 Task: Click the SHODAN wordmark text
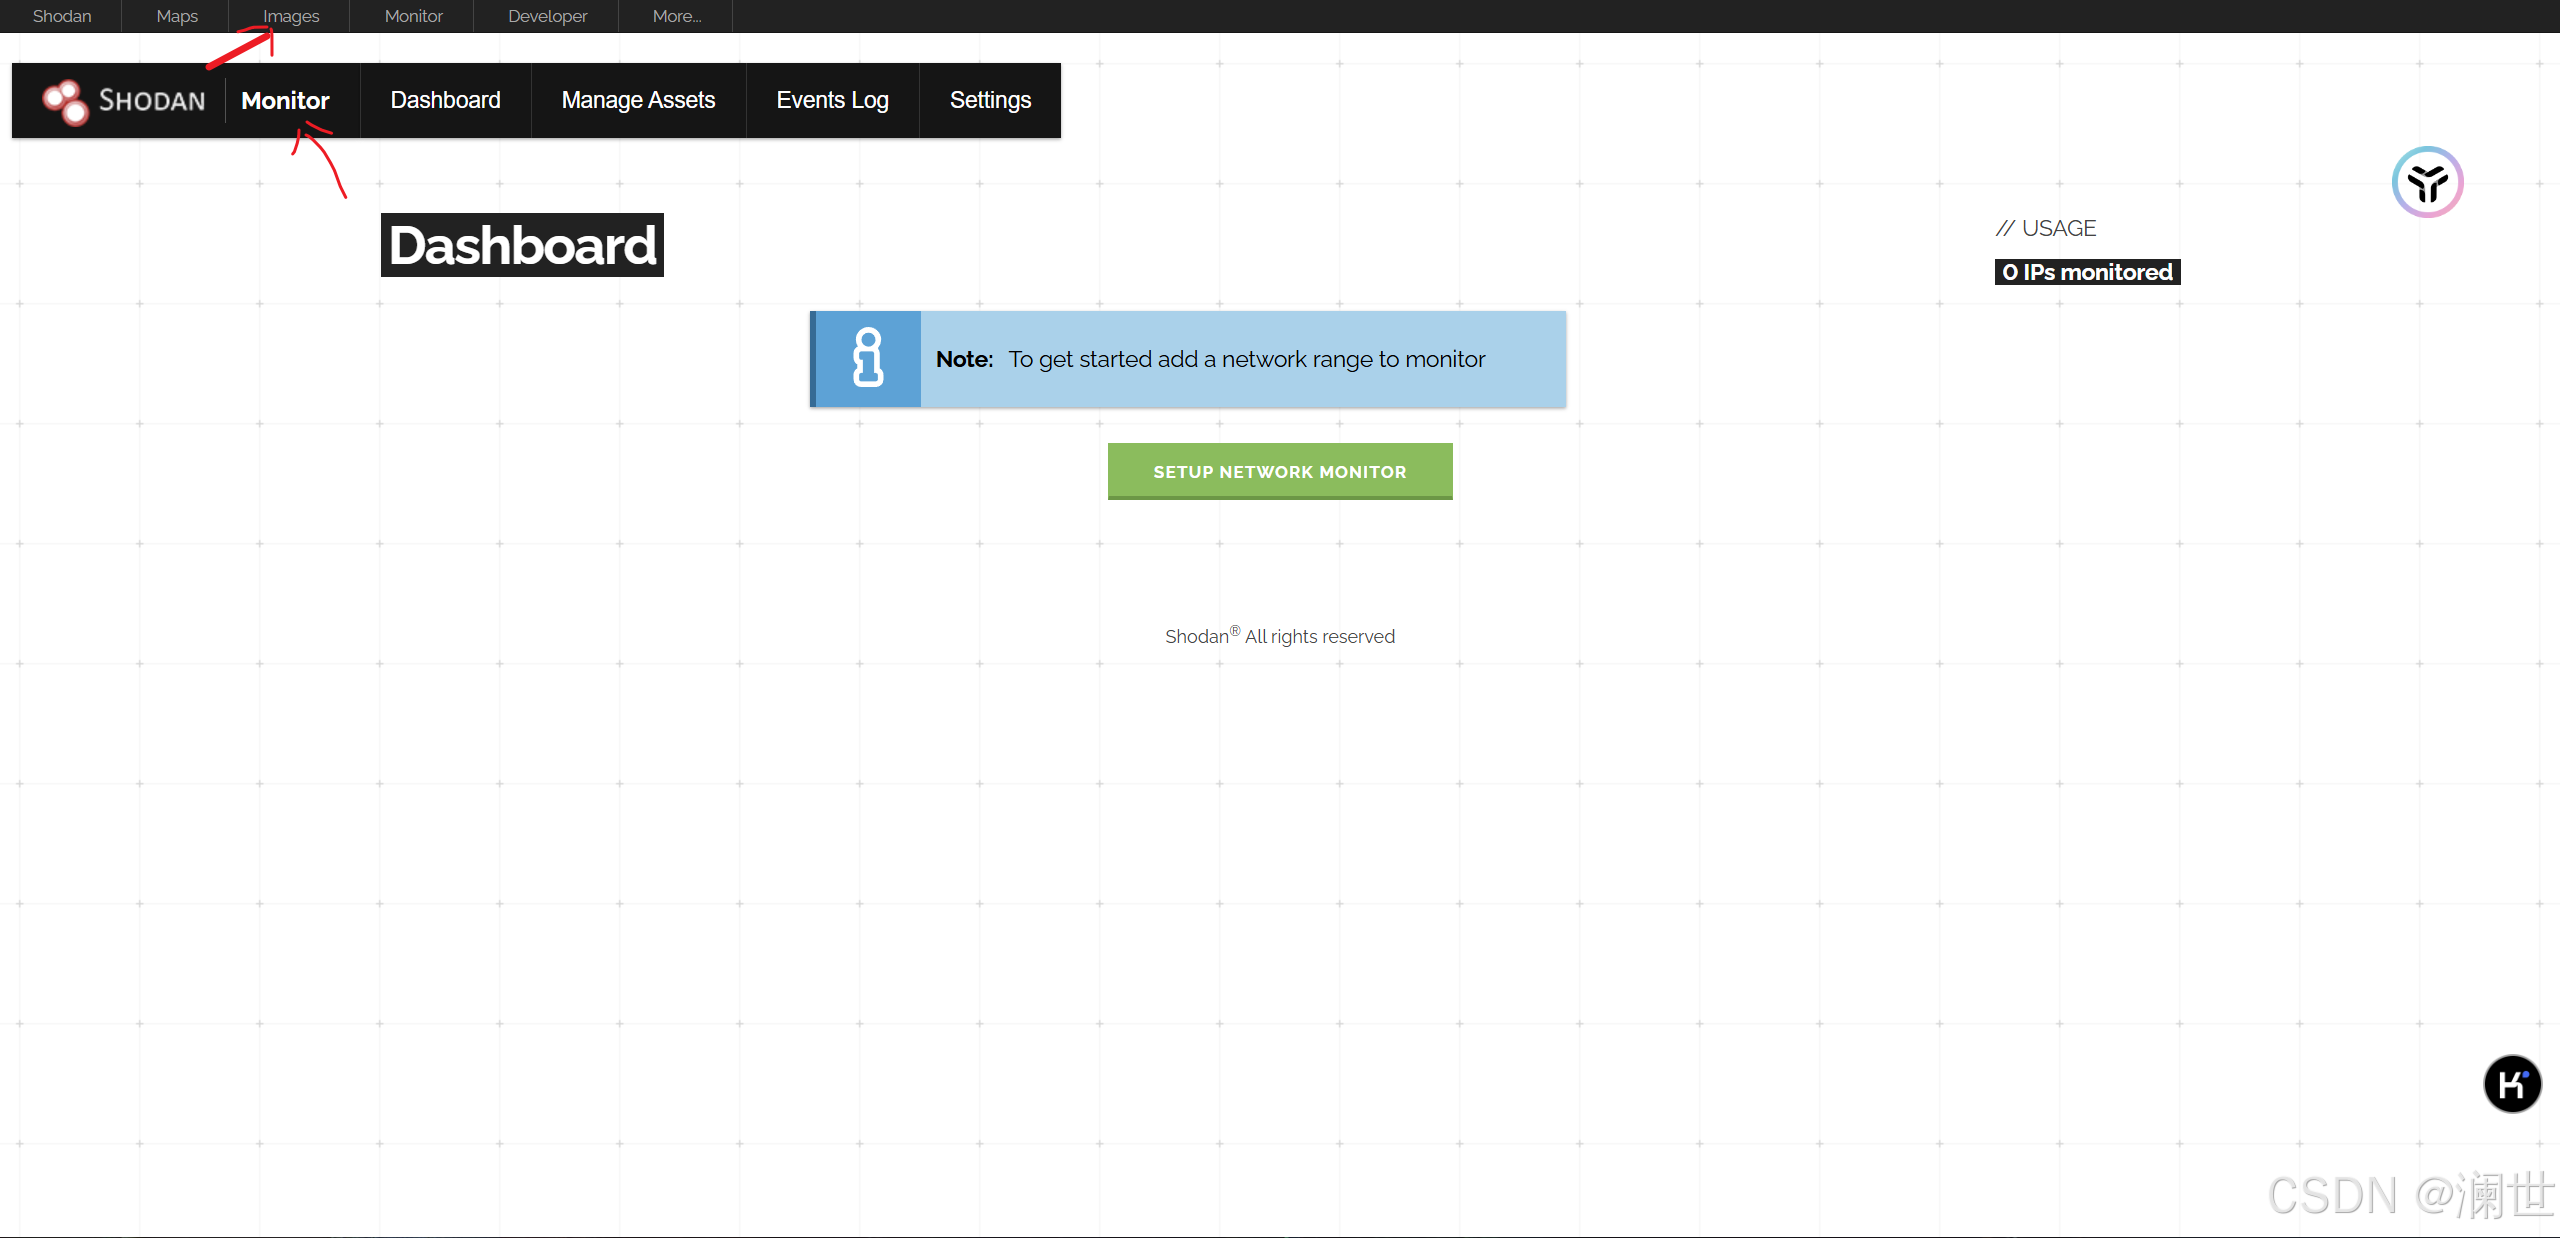tap(152, 101)
